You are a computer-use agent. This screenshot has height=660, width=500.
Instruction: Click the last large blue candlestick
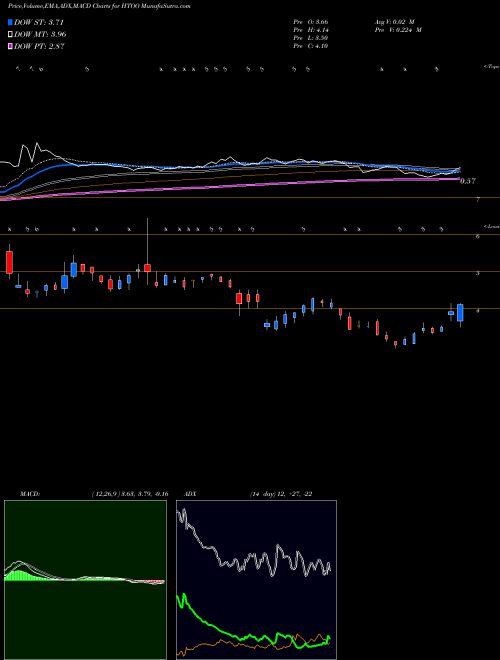pyautogui.click(x=460, y=313)
